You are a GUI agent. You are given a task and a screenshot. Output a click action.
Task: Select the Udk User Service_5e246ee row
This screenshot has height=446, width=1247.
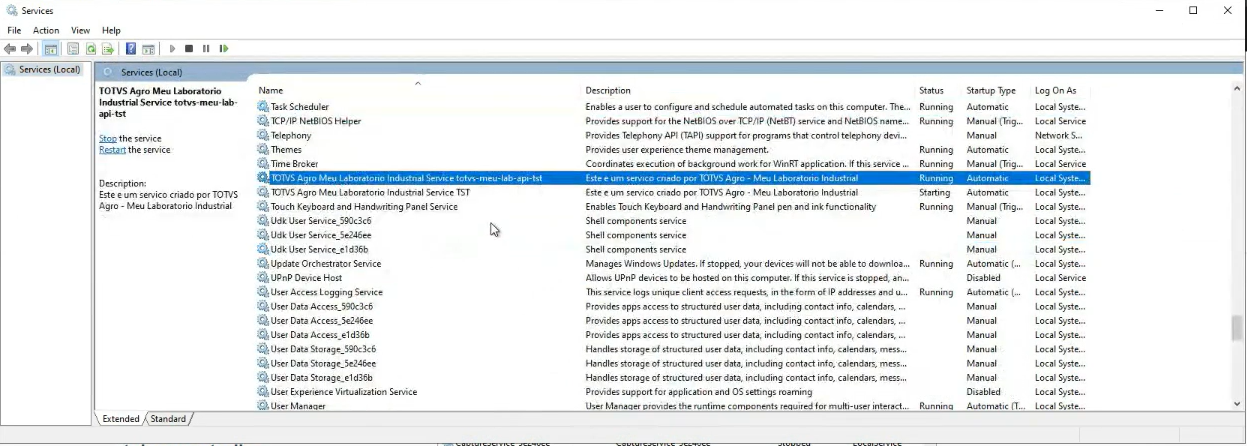coord(673,235)
